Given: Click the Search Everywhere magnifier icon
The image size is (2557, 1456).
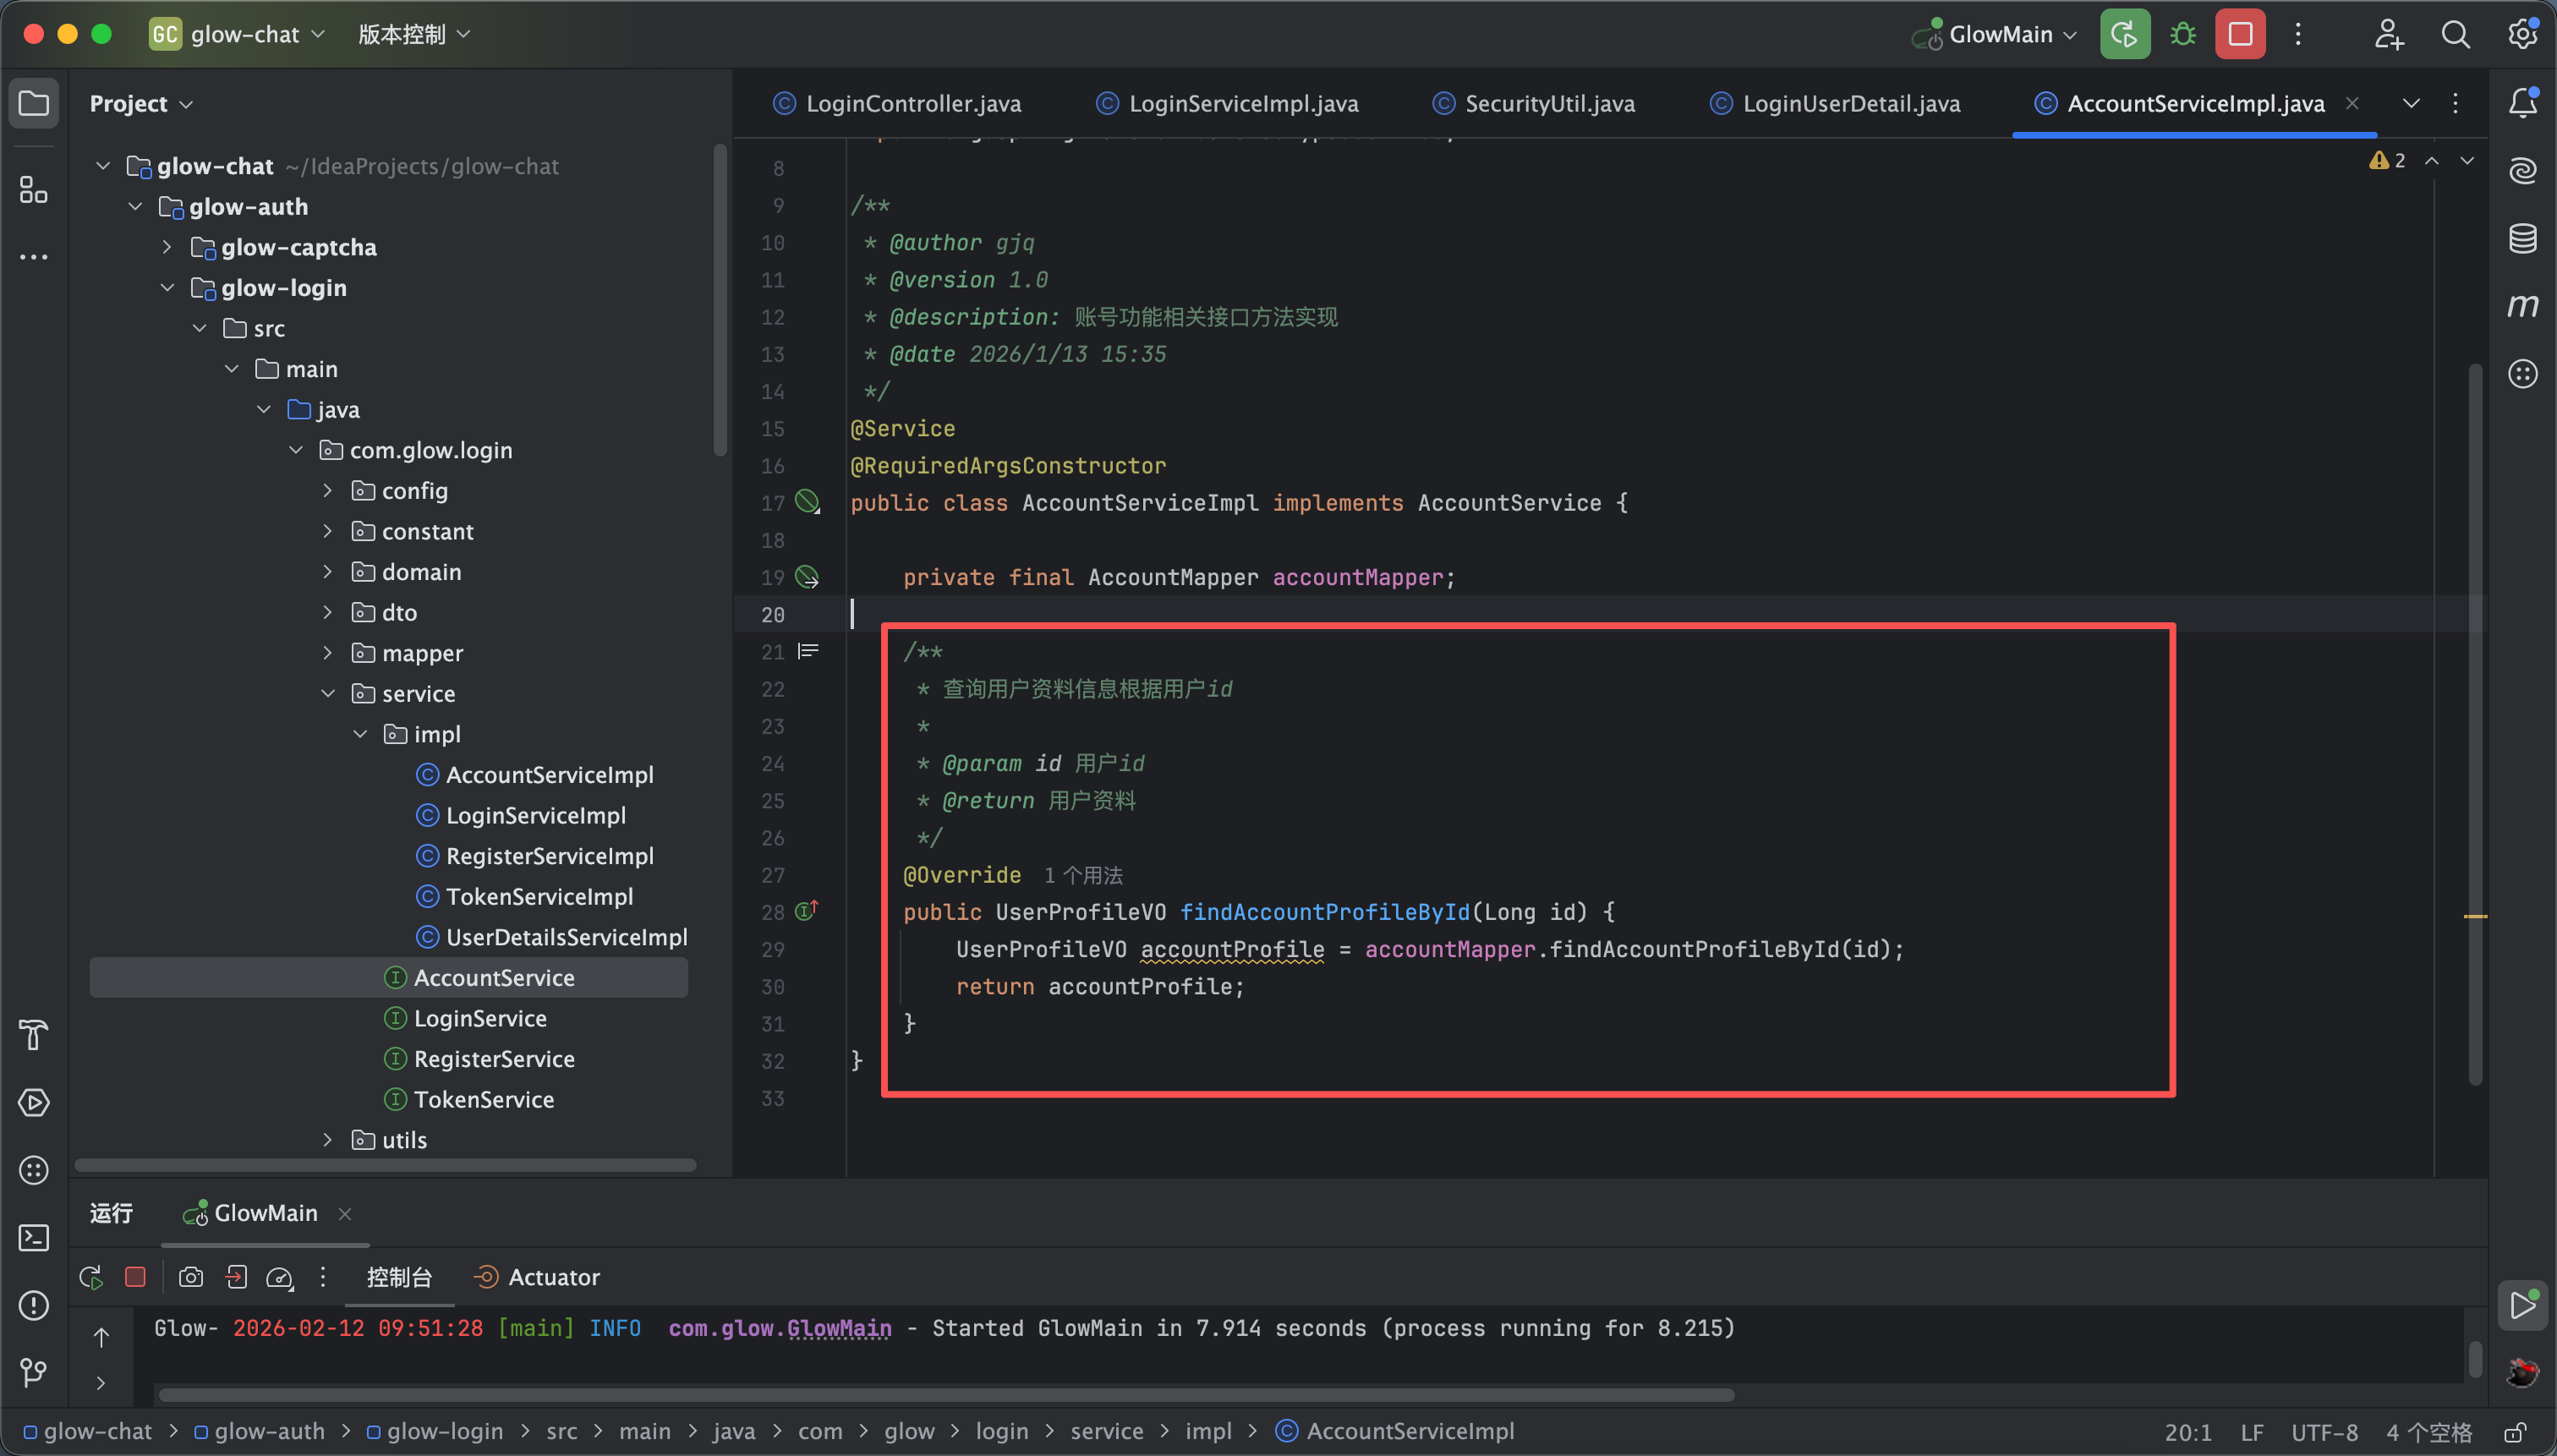Looking at the screenshot, I should 2455,34.
